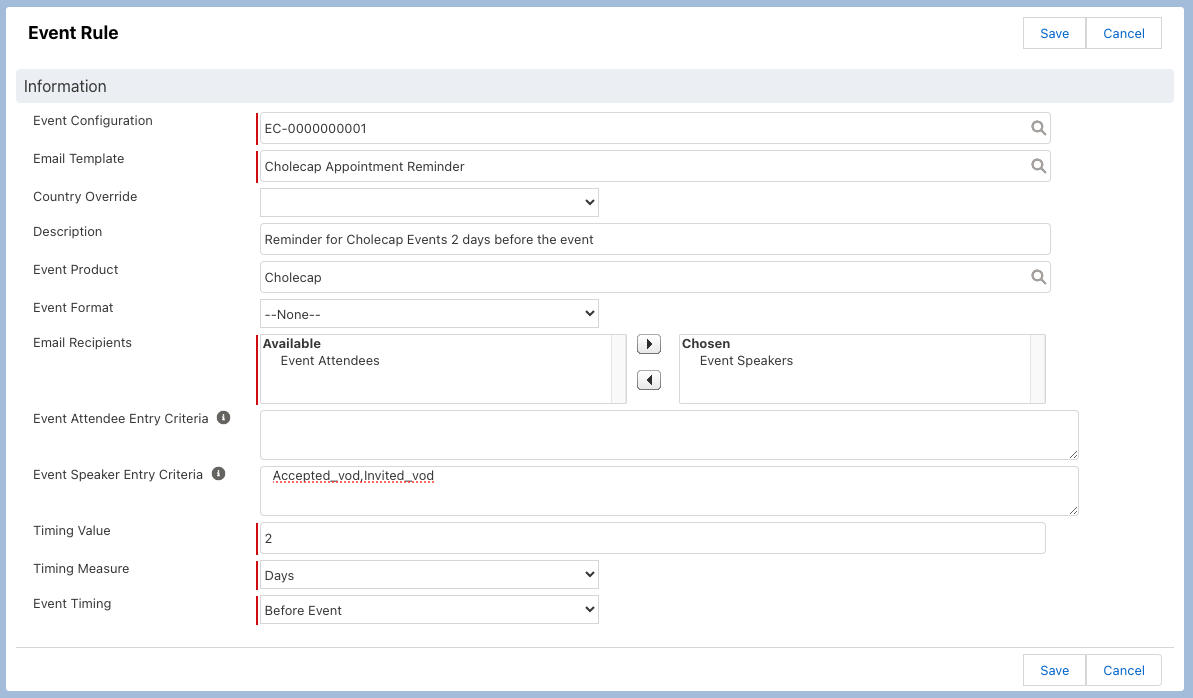Viewport: 1193px width, 698px height.
Task: Expand the Country Override dropdown
Action: 429,202
